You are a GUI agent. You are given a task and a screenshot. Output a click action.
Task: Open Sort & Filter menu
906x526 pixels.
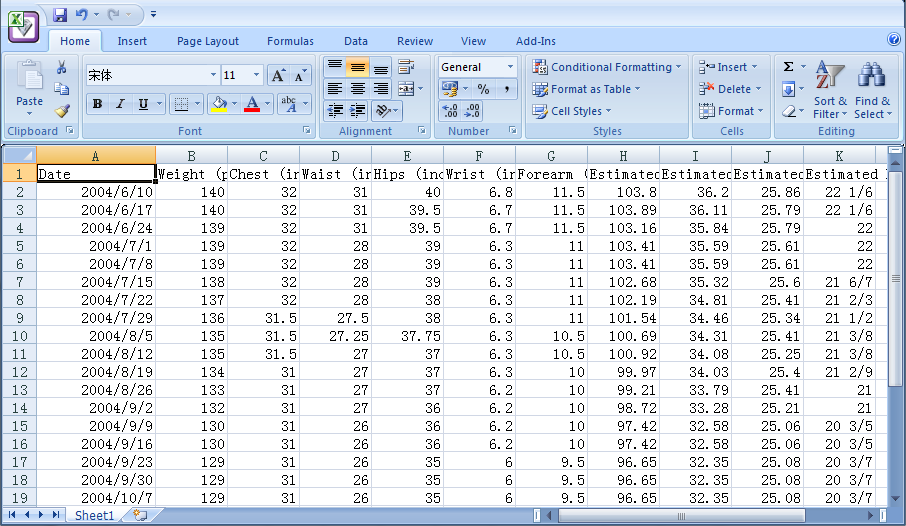830,89
